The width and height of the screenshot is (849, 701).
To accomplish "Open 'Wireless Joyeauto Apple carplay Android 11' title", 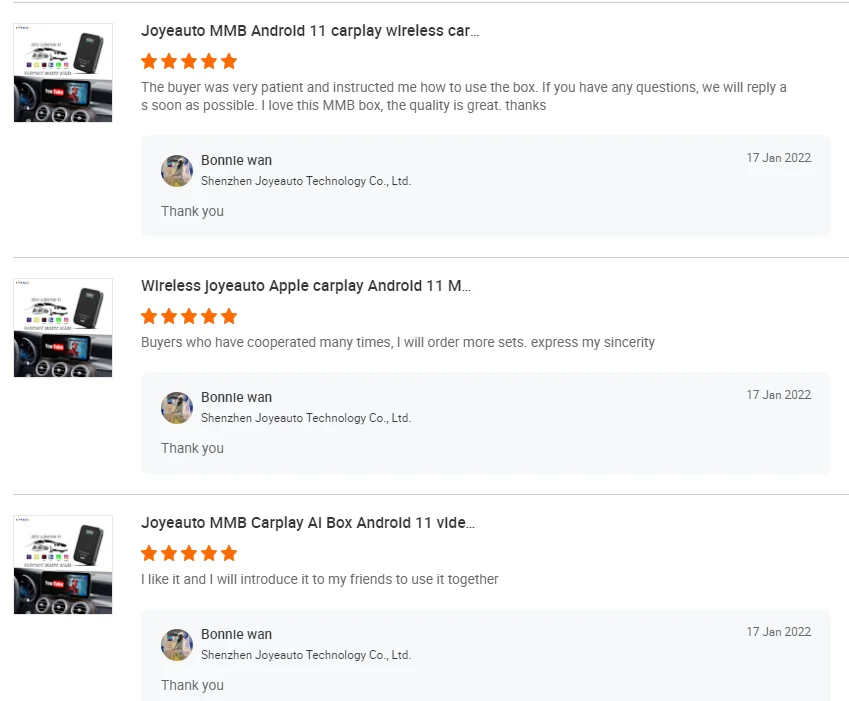I will point(306,286).
